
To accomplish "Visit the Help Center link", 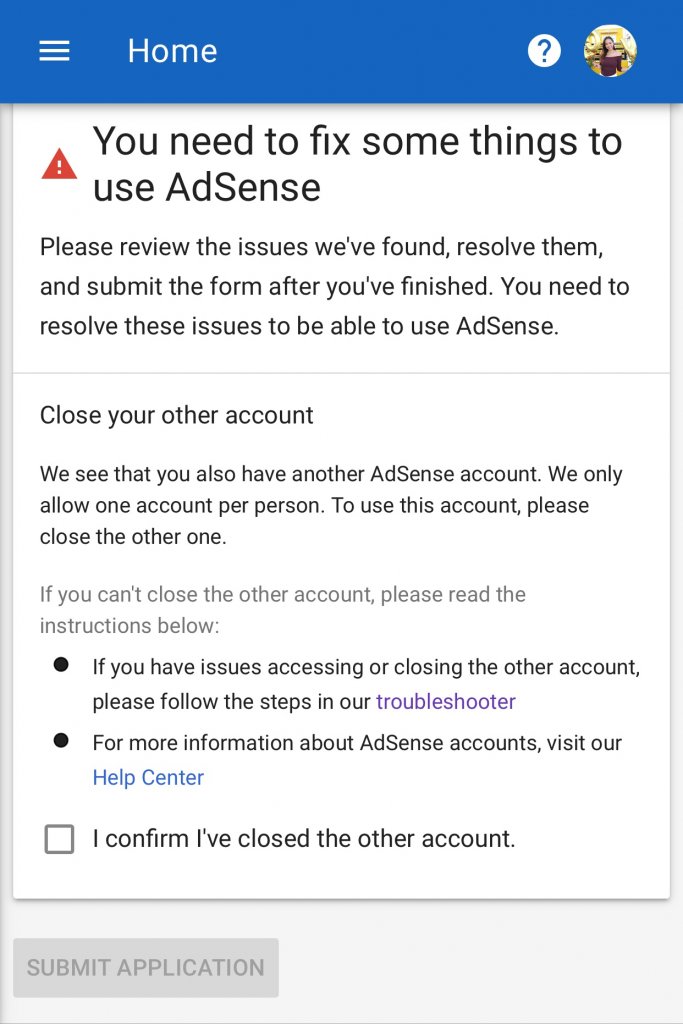I will [148, 777].
